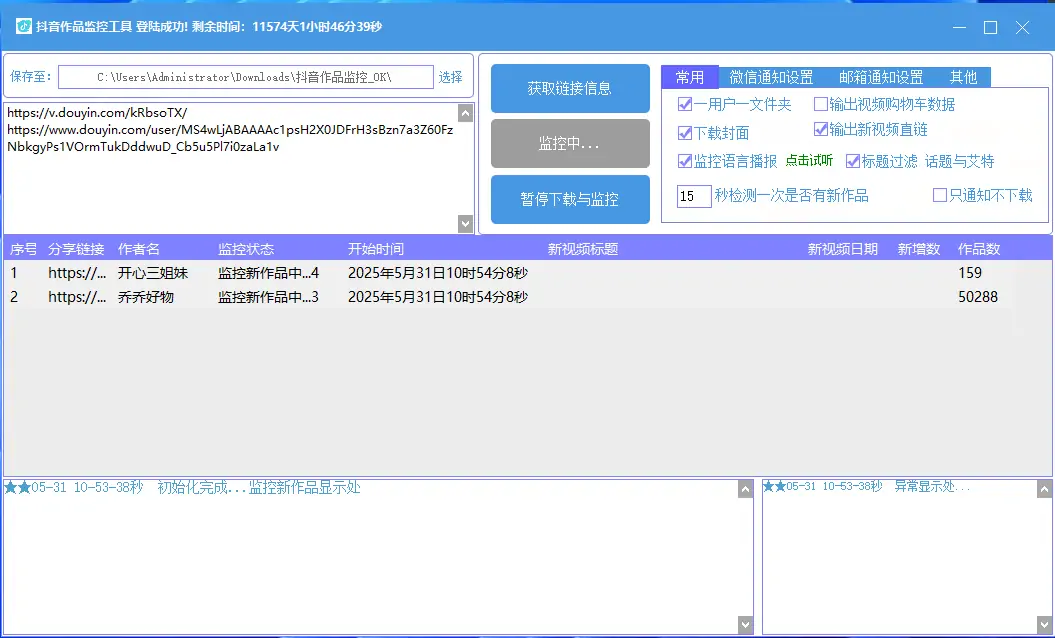The image size is (1055, 638).
Task: Close the monitoring tool window
Action: pos(1023,27)
